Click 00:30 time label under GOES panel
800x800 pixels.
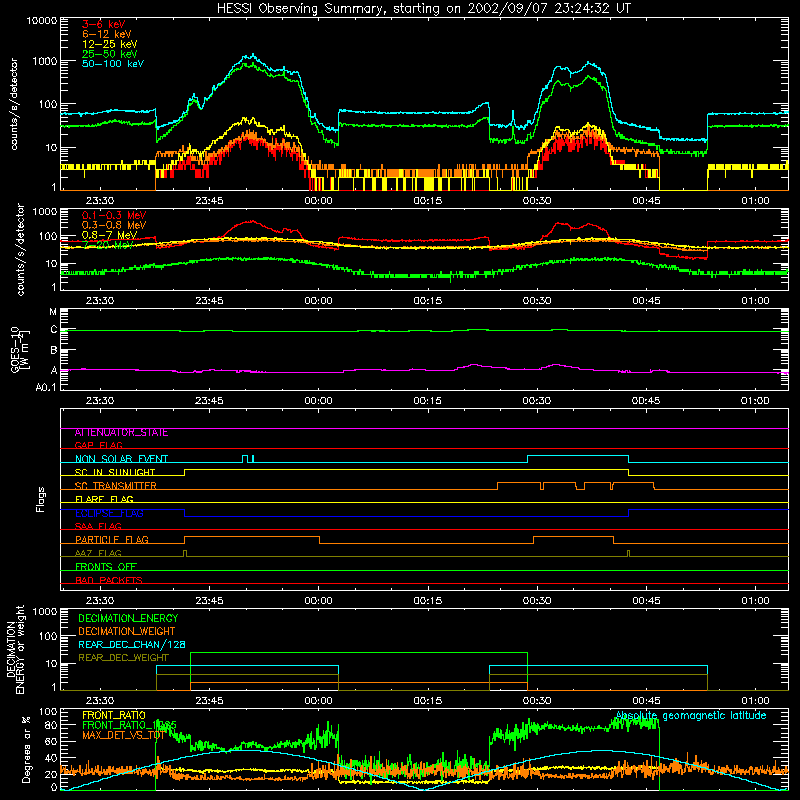(537, 401)
